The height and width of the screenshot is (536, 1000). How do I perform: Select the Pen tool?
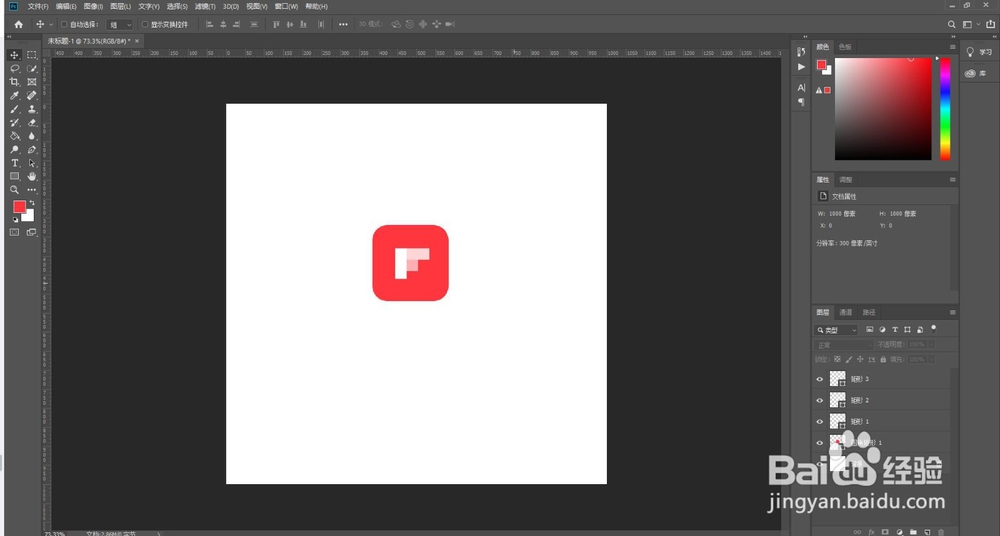click(32, 150)
